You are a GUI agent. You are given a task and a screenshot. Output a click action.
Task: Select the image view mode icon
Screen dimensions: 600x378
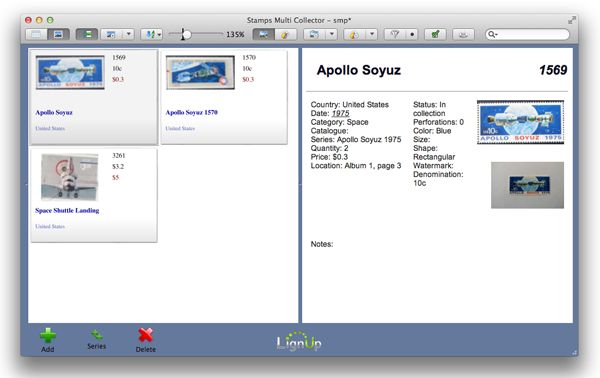(58, 34)
